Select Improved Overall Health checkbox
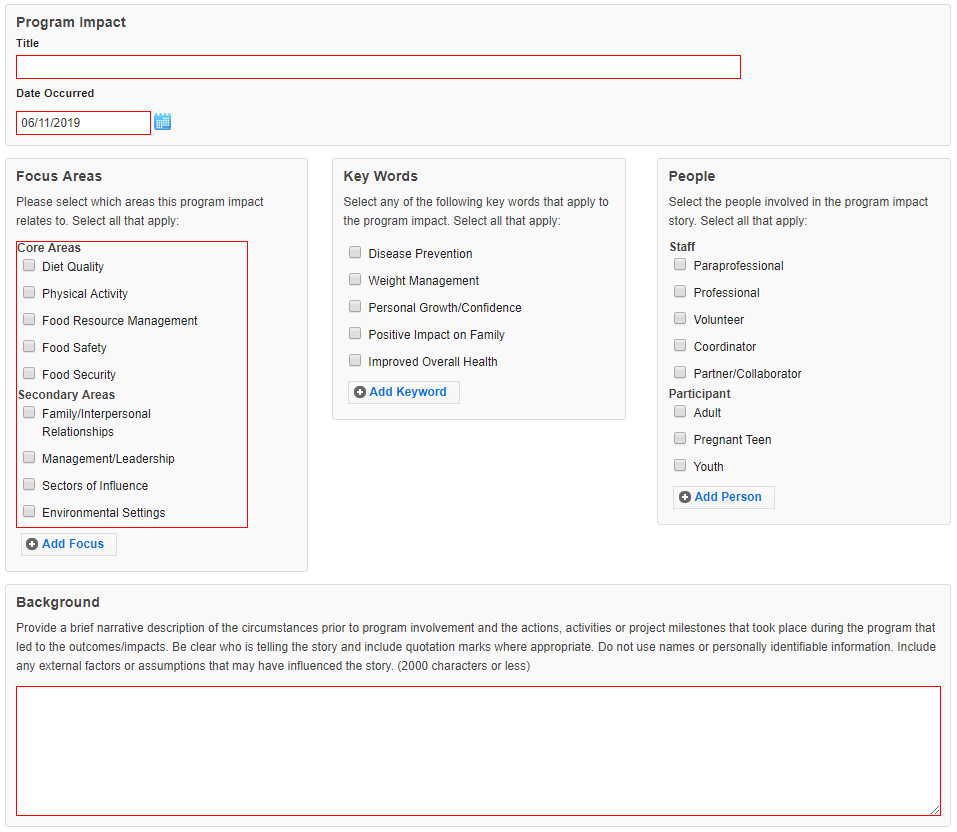This screenshot has height=832, width=957. tap(355, 361)
